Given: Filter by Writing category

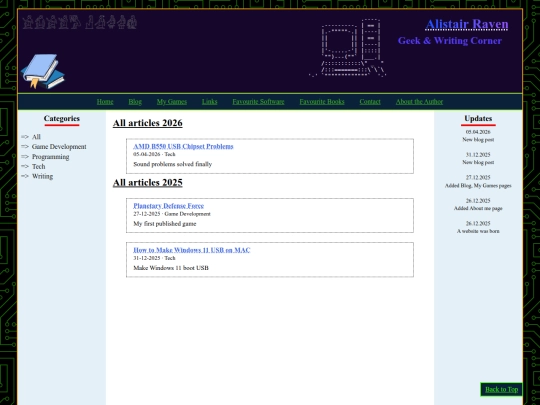Looking at the screenshot, I should (x=42, y=176).
